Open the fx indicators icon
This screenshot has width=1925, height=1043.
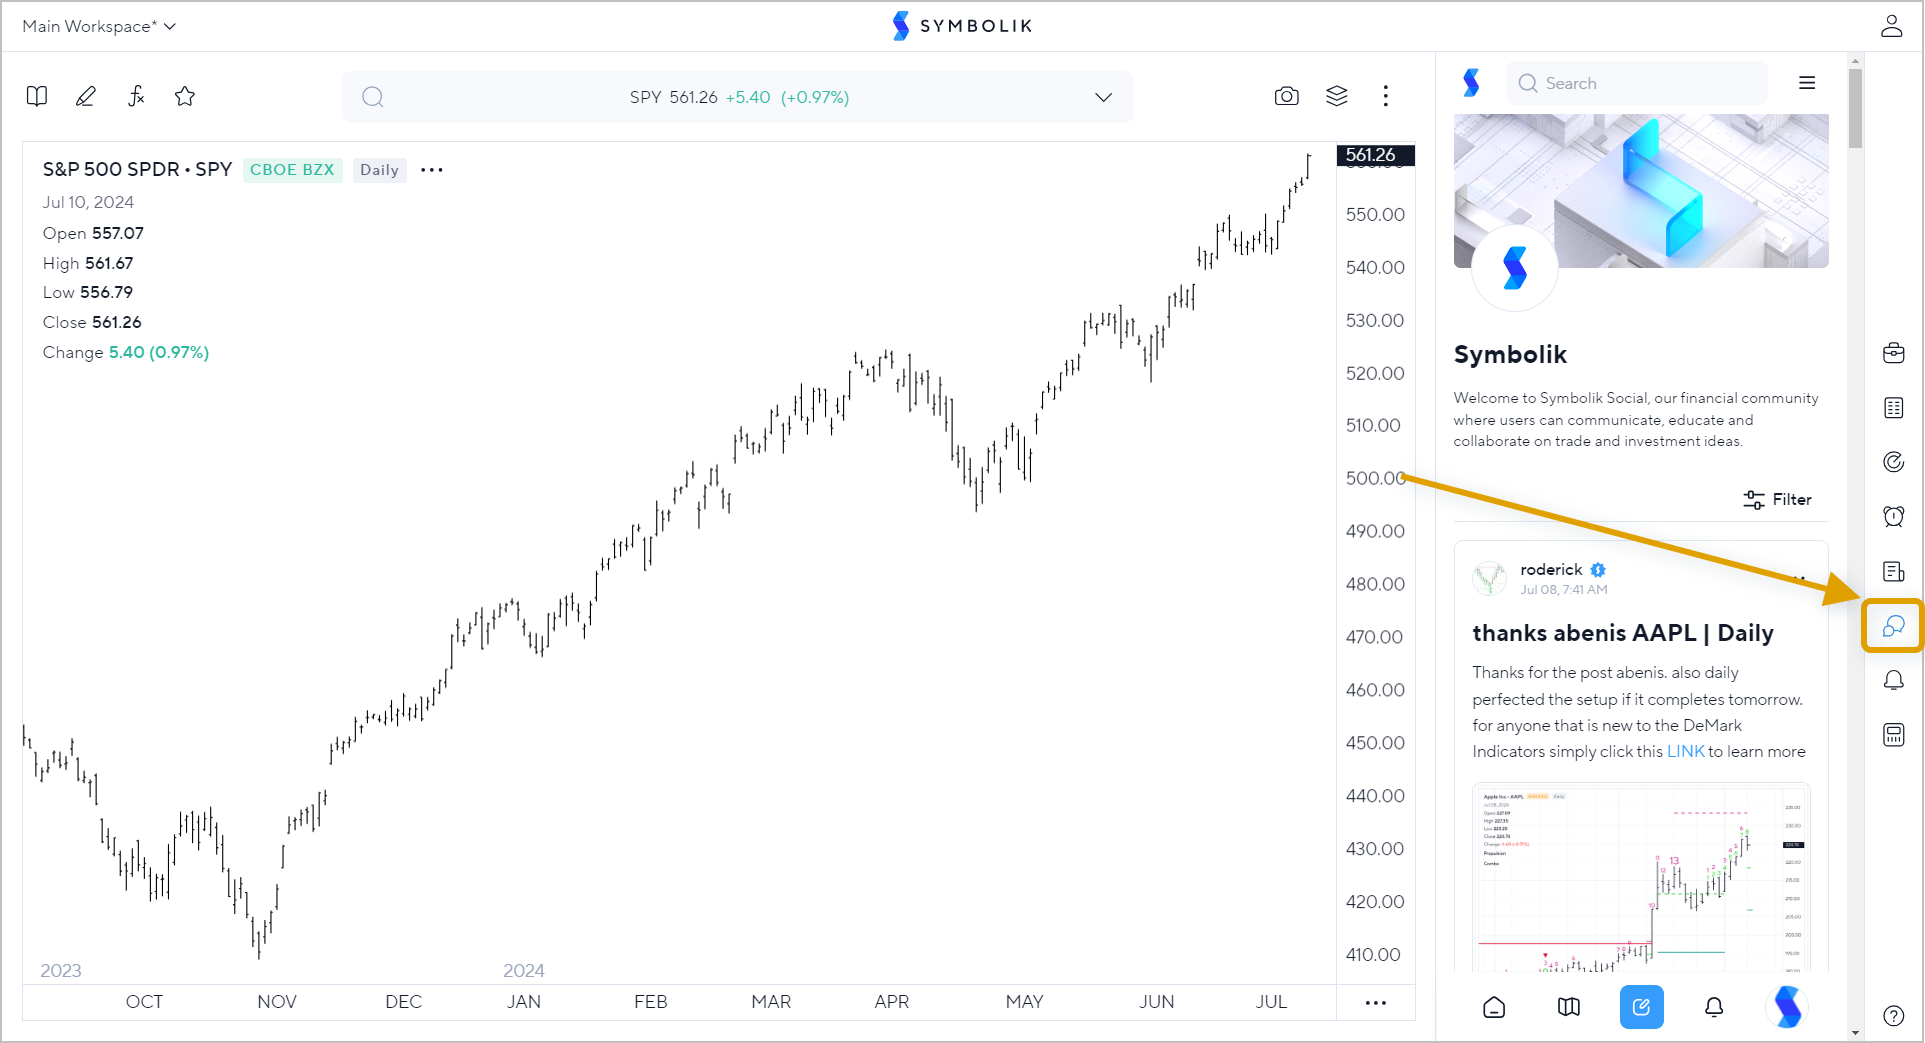pyautogui.click(x=136, y=96)
